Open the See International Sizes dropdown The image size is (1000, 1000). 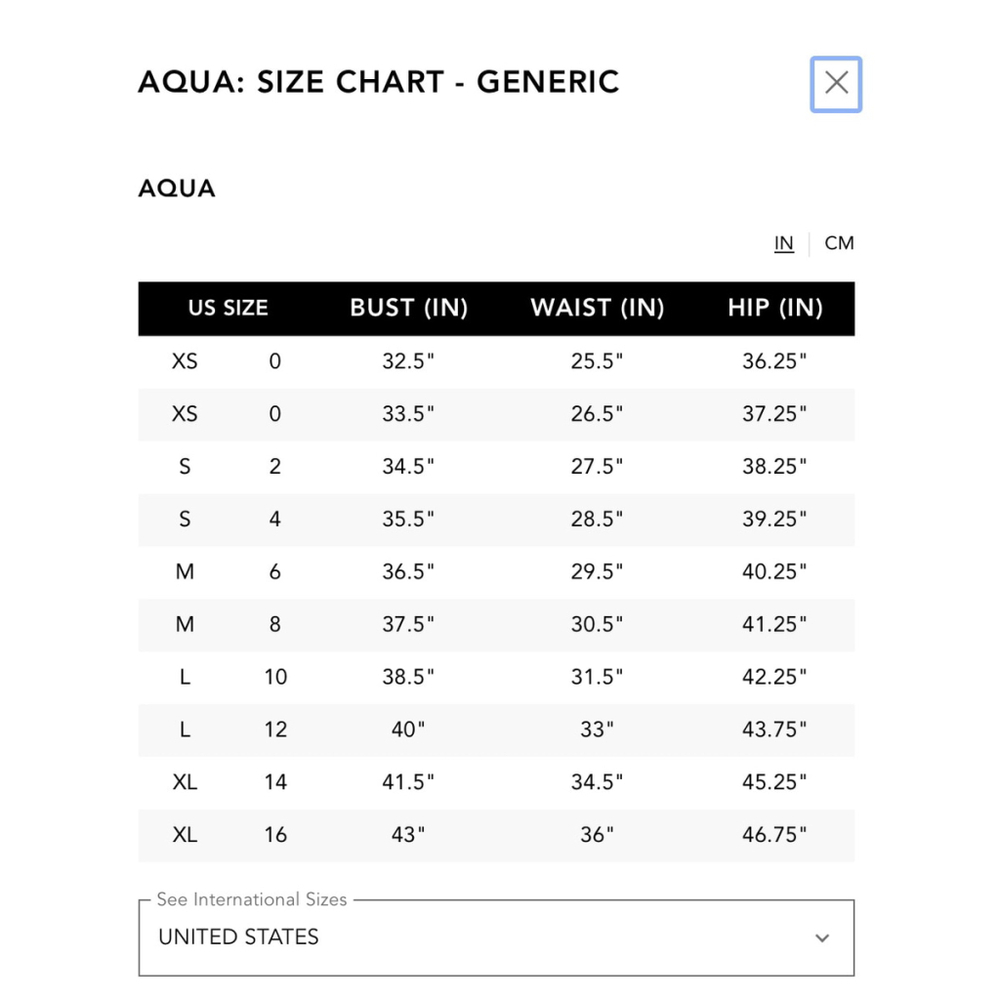click(x=496, y=937)
